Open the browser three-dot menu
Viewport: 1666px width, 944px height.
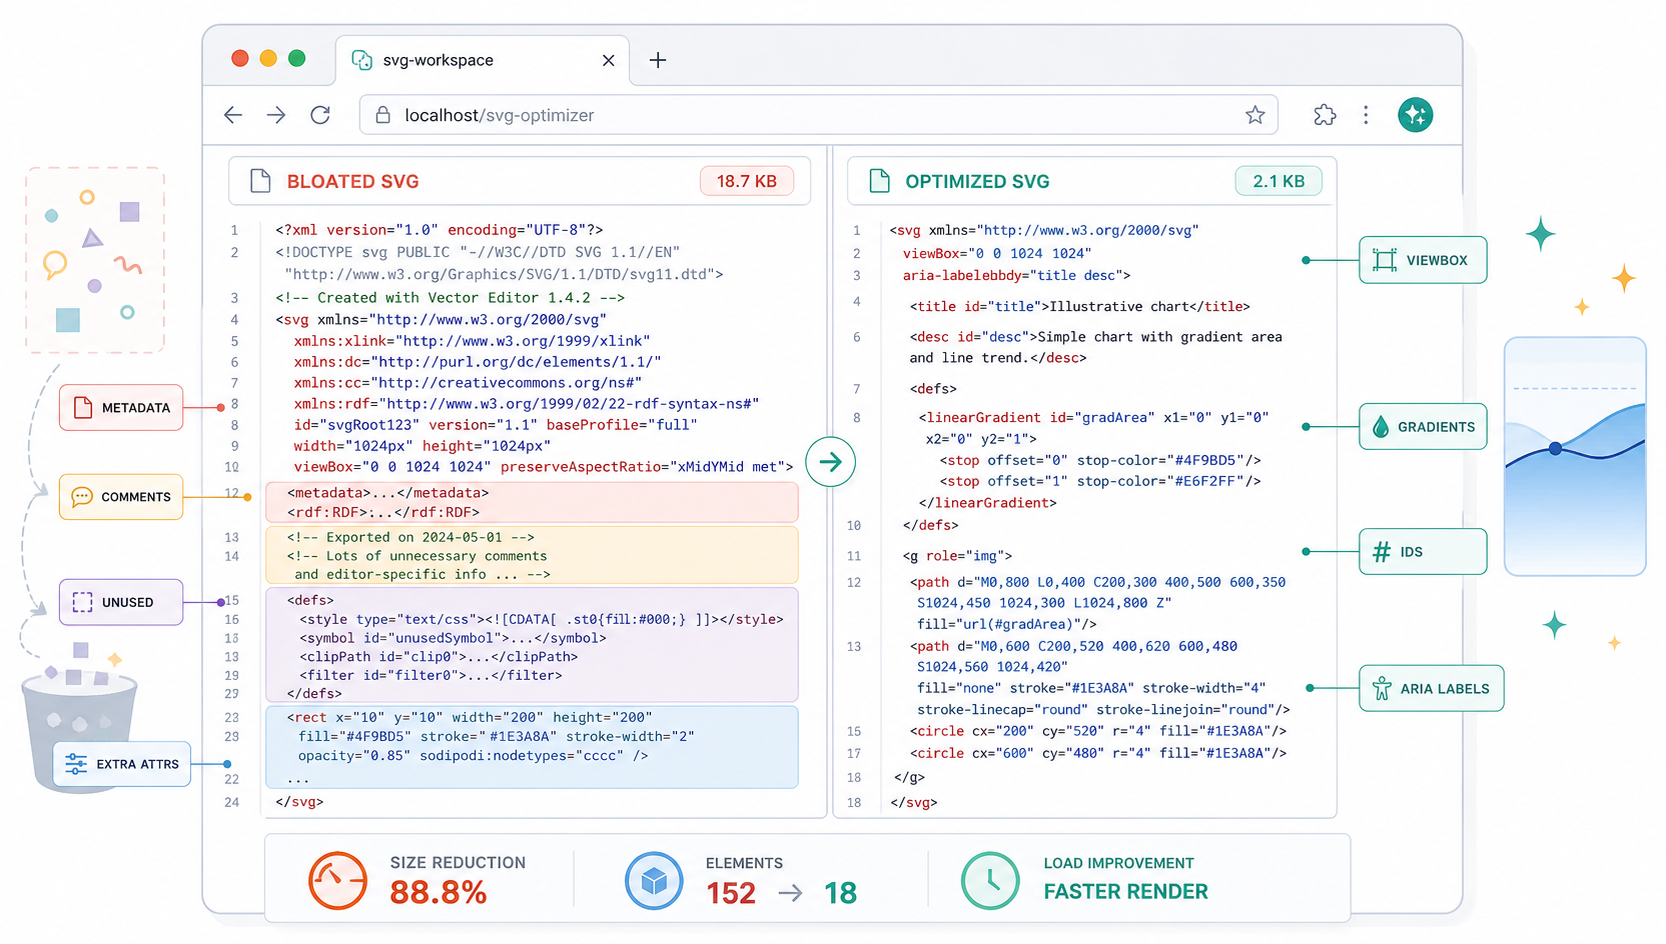(x=1366, y=115)
